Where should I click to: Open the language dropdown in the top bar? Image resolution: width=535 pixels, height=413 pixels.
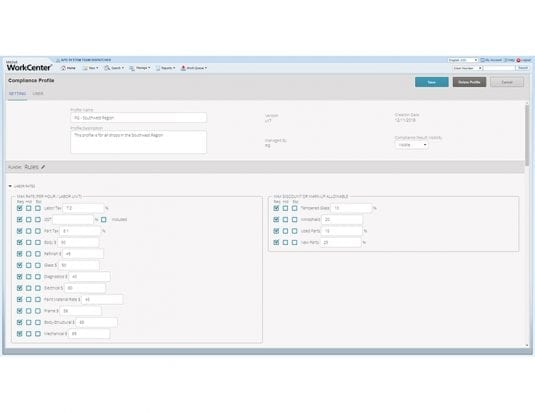click(463, 60)
